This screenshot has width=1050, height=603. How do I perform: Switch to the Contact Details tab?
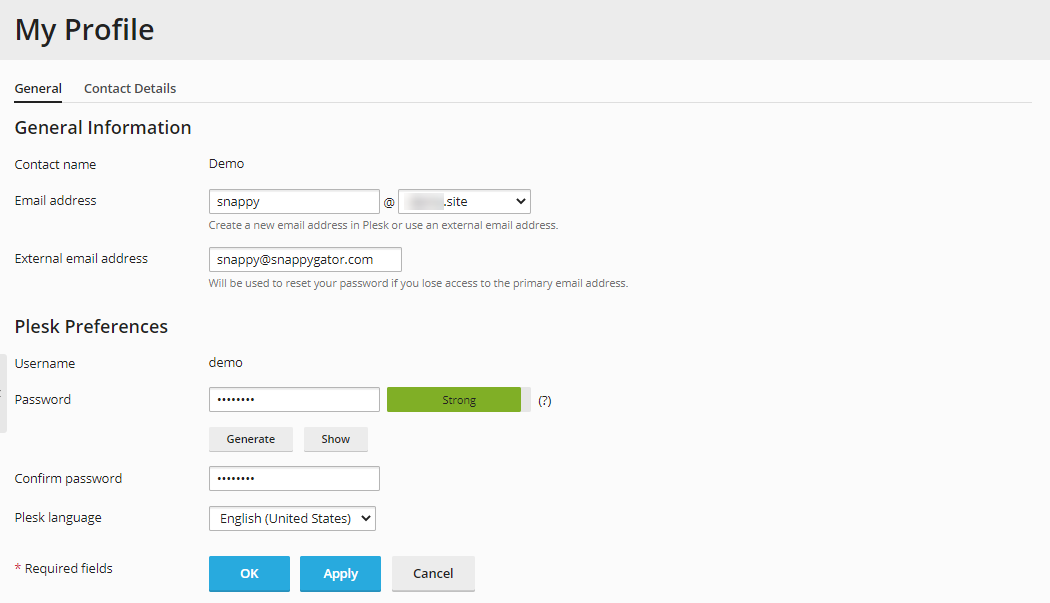129,88
